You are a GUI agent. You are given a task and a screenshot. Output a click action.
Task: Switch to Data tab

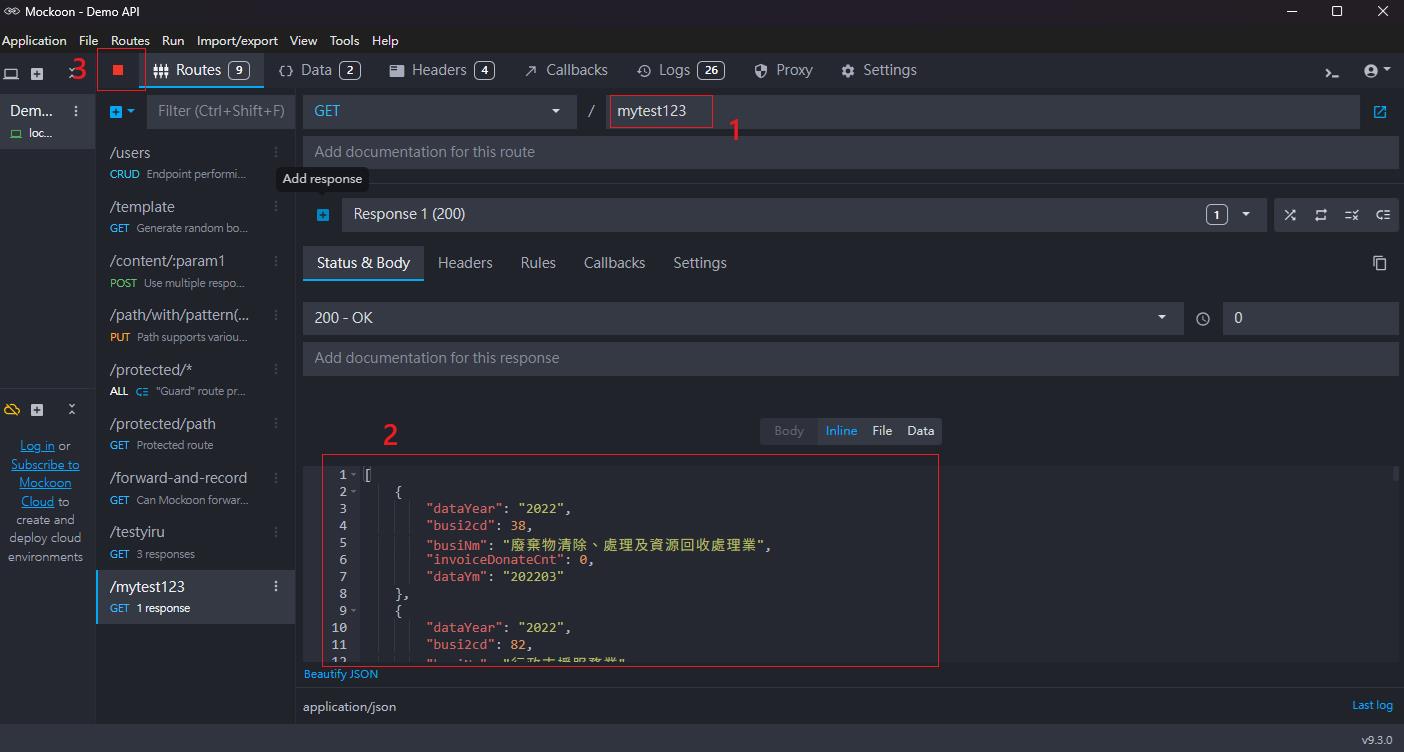[319, 70]
